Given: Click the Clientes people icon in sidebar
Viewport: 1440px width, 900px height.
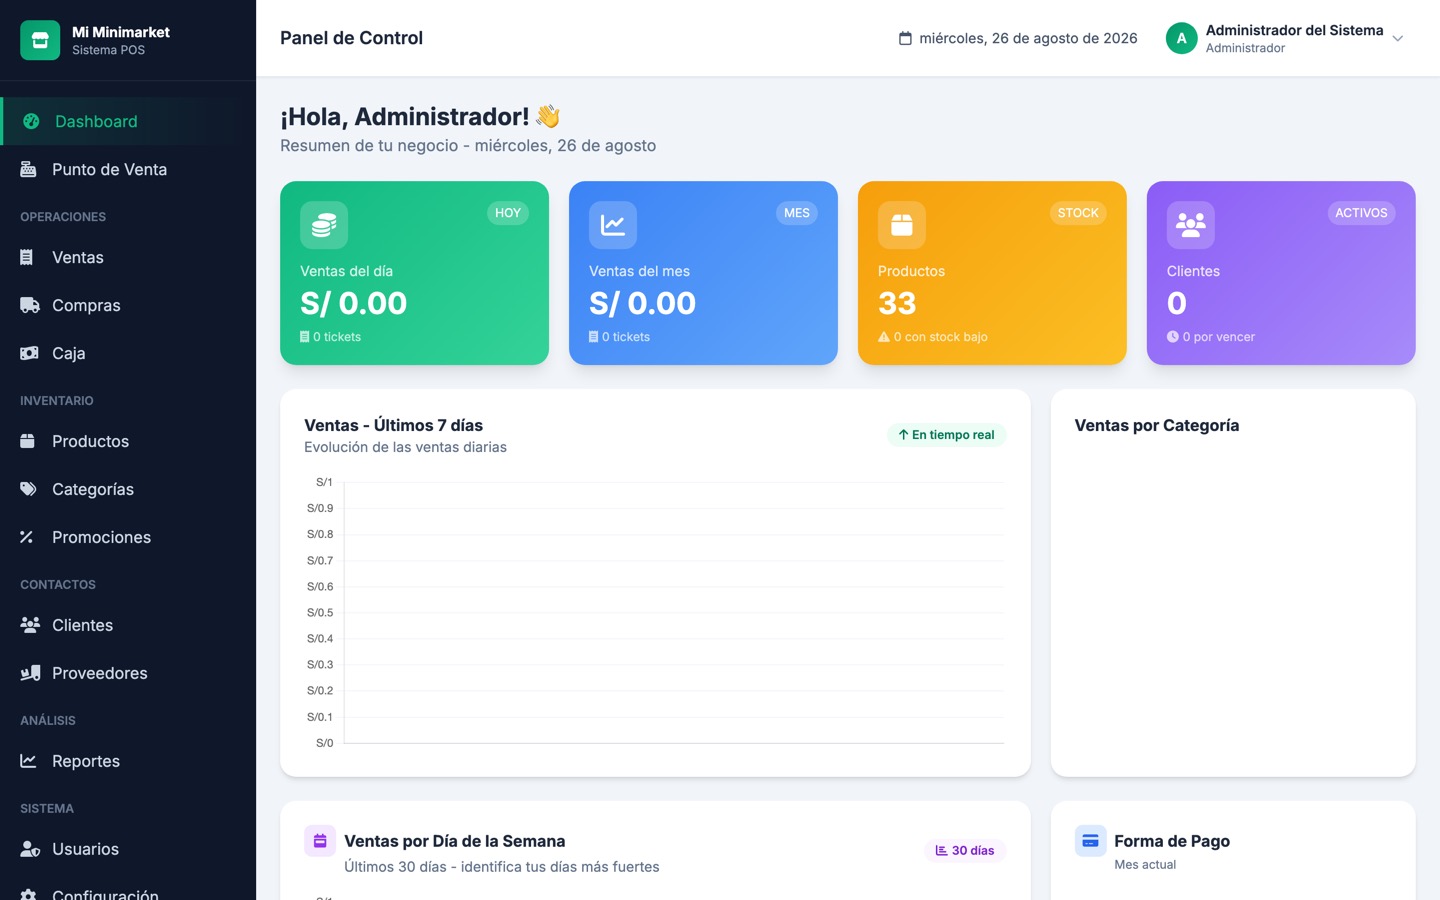Looking at the screenshot, I should click(x=30, y=625).
